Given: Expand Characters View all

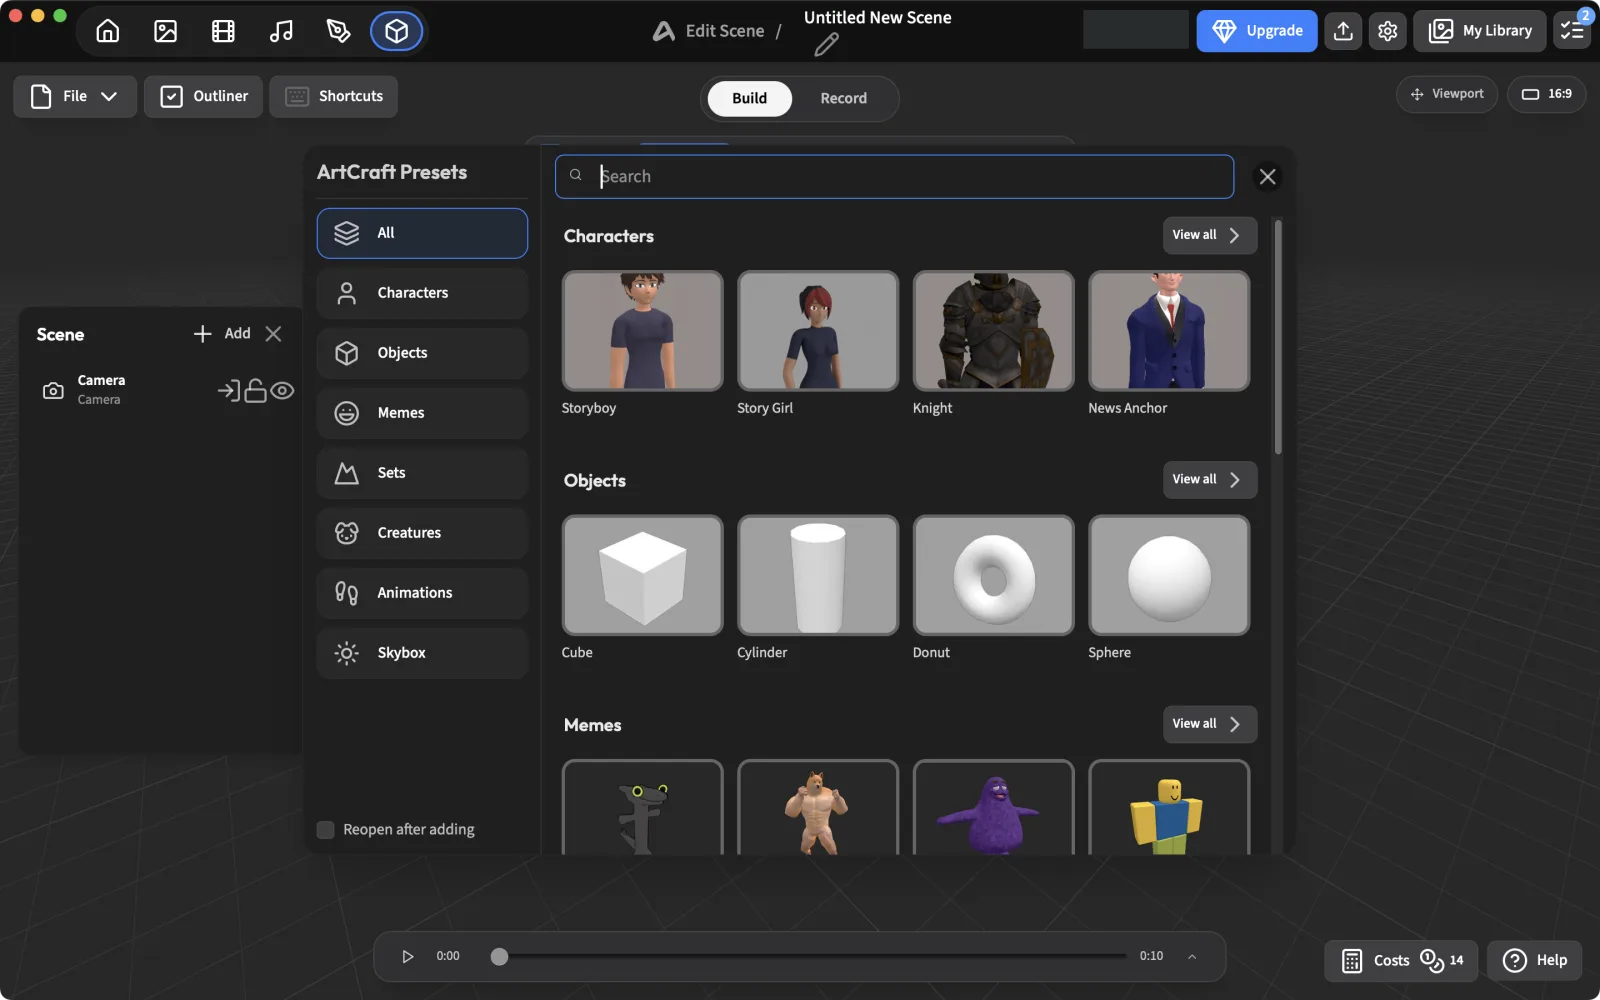Looking at the screenshot, I should [1209, 235].
